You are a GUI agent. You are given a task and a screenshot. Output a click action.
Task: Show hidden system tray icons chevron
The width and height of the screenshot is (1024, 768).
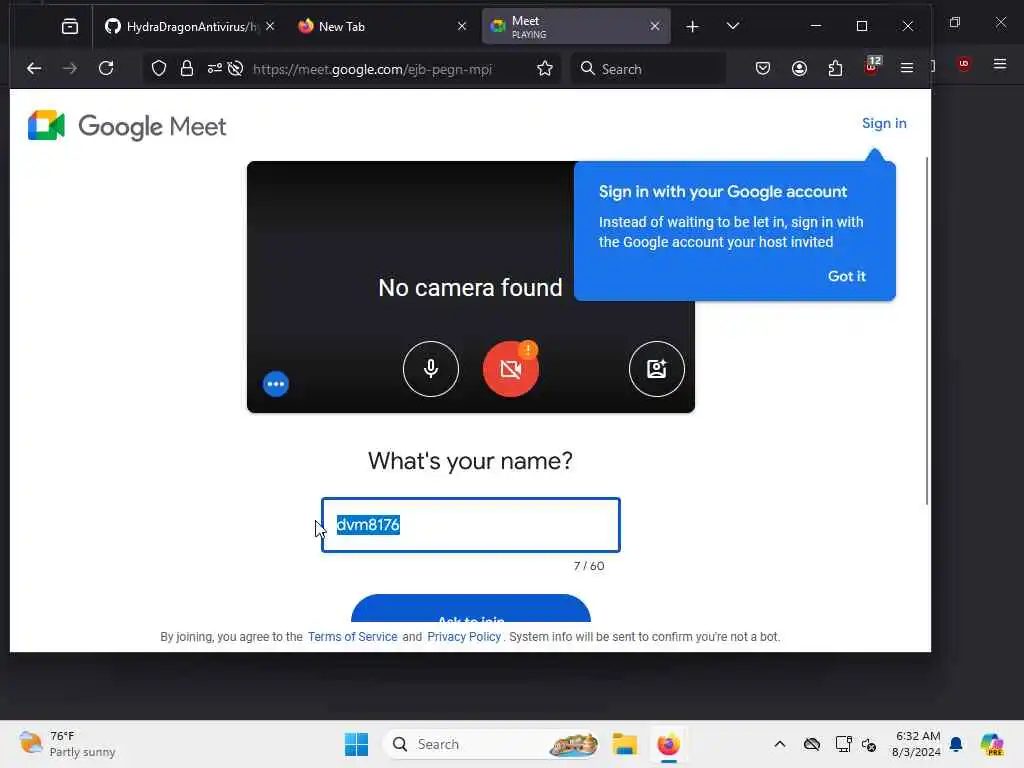(780, 744)
